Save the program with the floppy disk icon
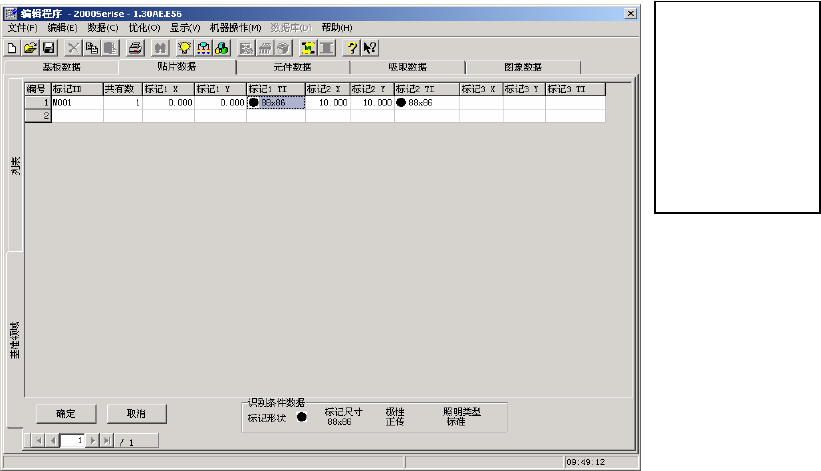The width and height of the screenshot is (821, 471). (47, 47)
